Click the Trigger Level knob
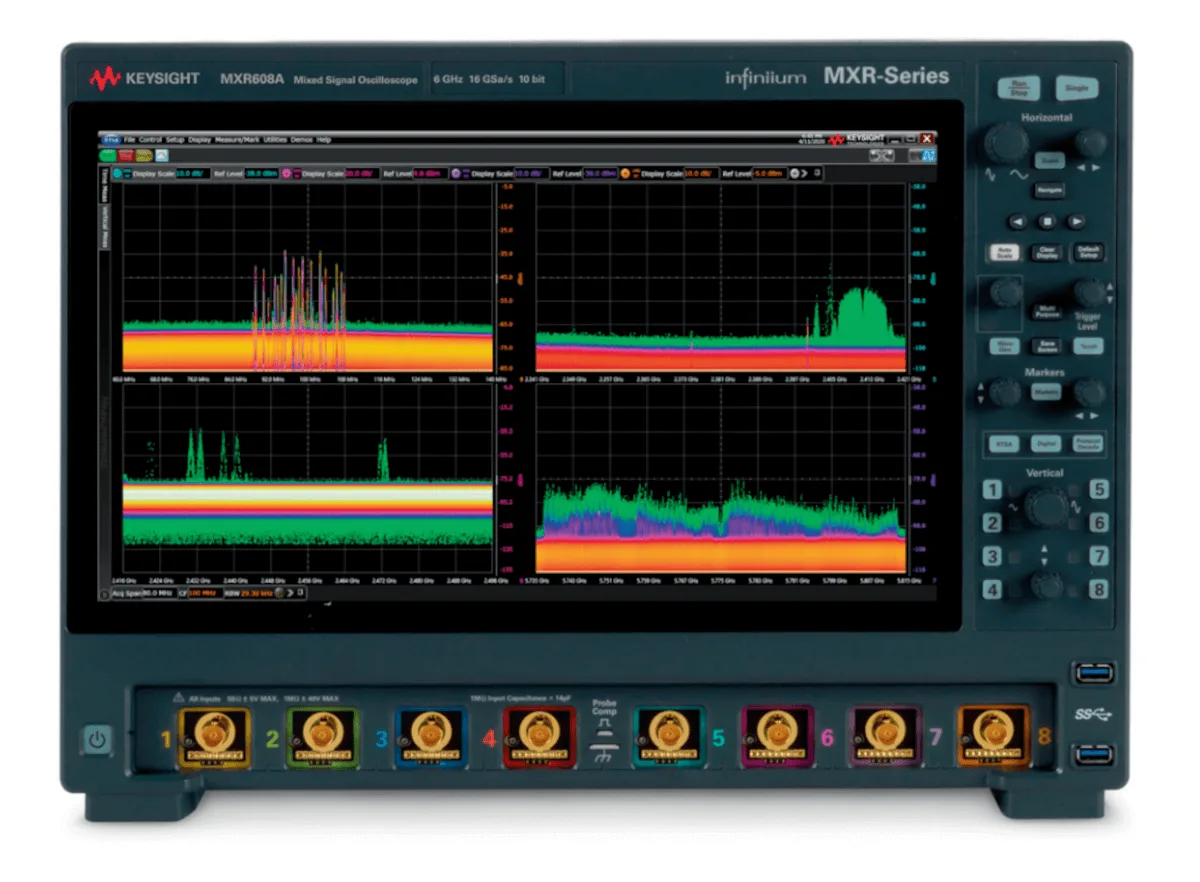This screenshot has width=1200, height=882. 1090,293
